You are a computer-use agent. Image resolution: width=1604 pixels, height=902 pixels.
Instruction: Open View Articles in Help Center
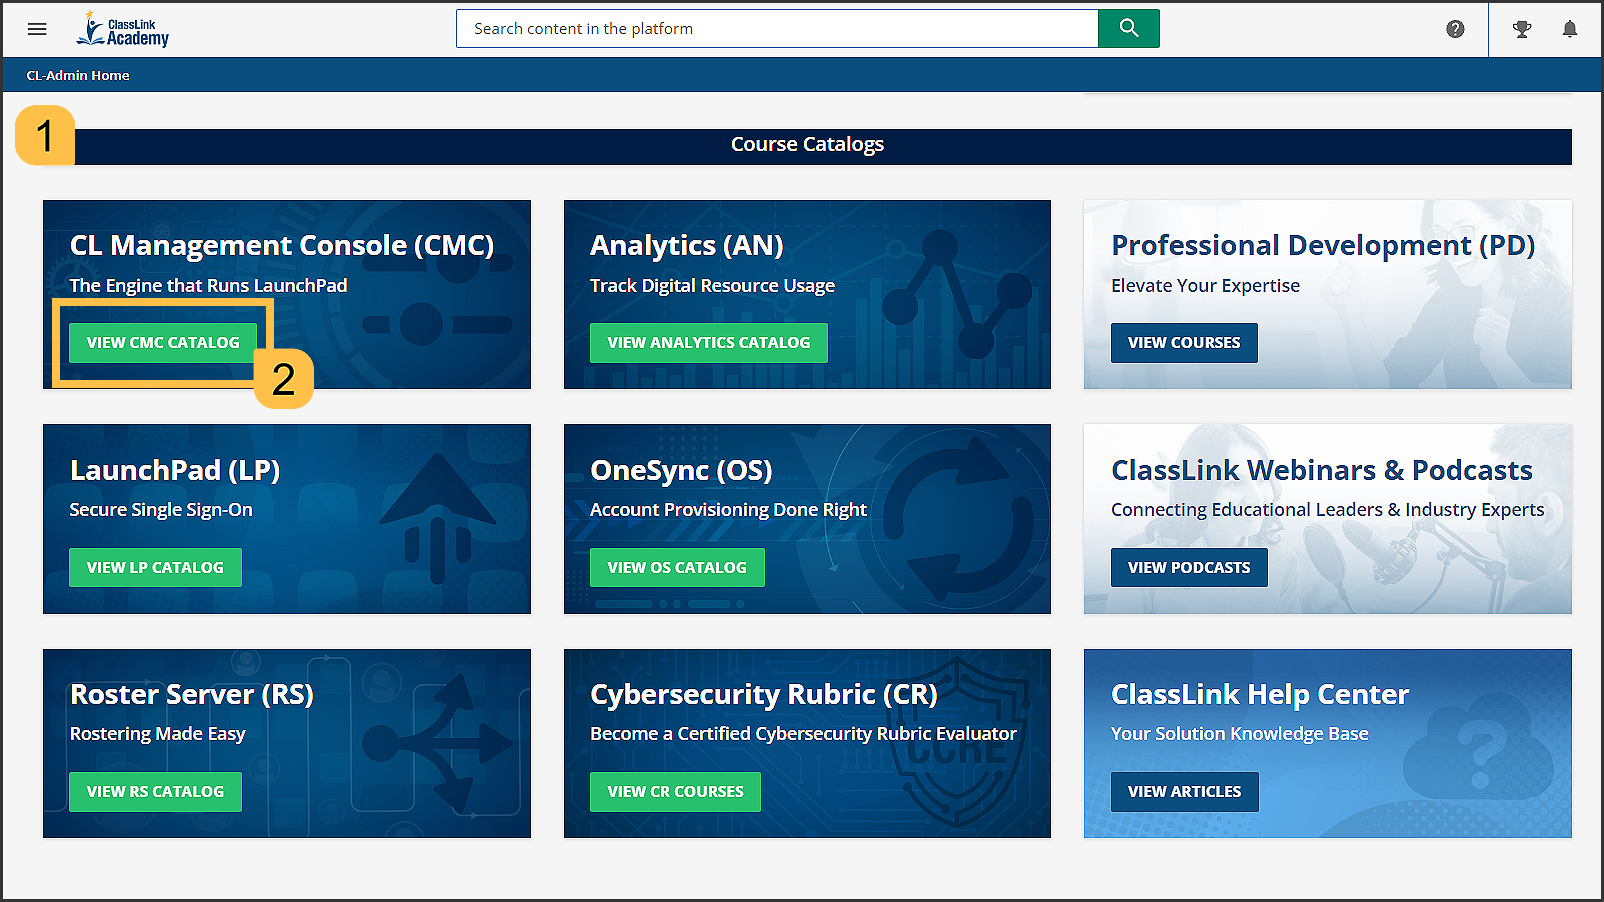1184,791
